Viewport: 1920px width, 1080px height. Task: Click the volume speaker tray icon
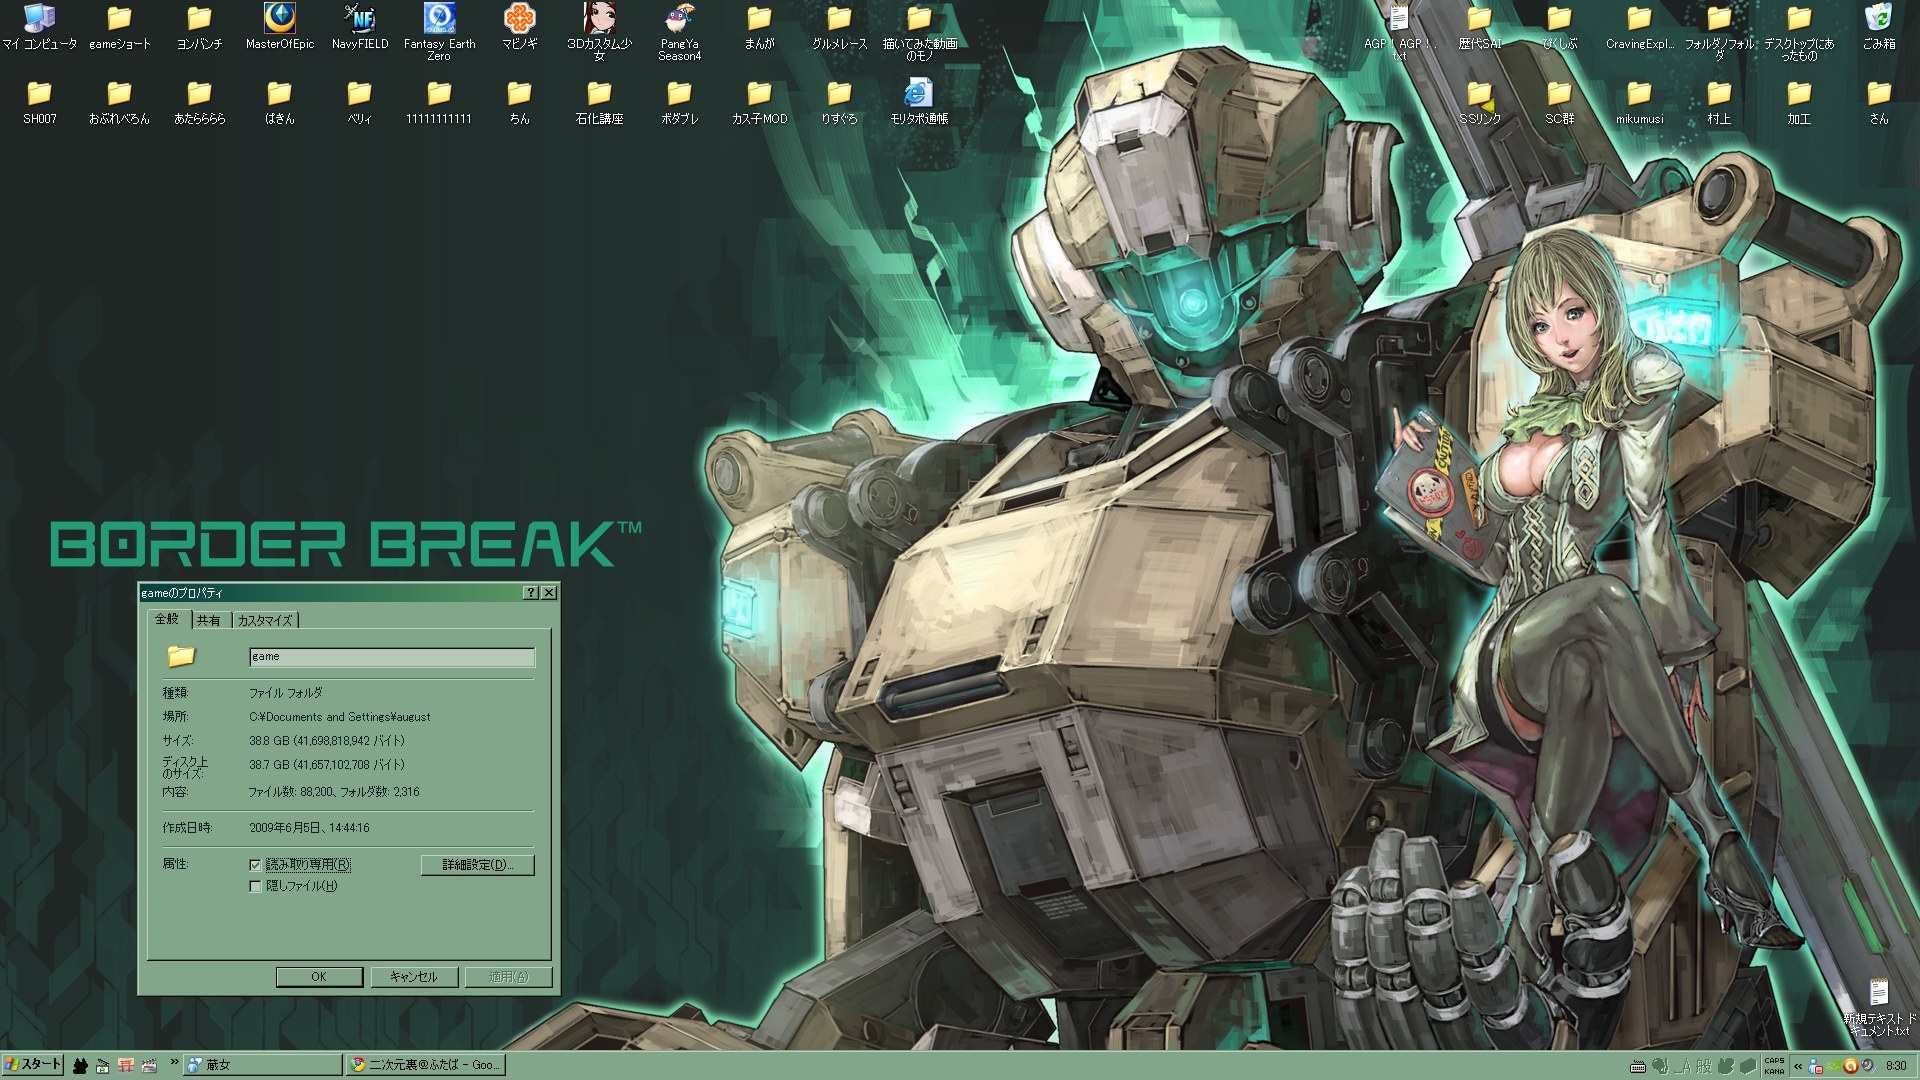click(x=1868, y=1066)
